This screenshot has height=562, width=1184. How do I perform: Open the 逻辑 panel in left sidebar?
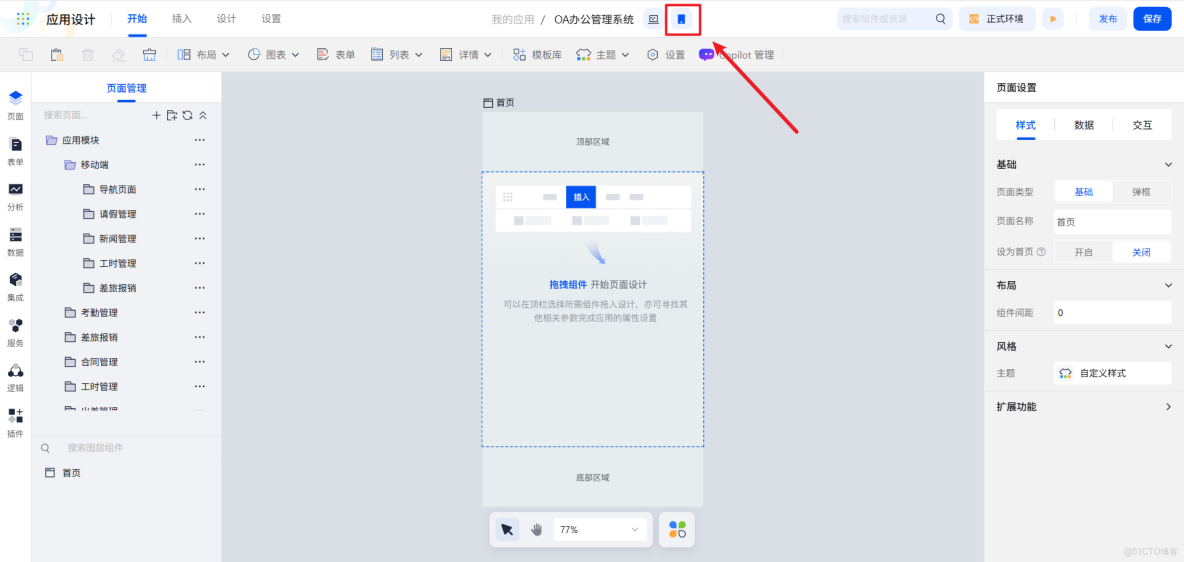coord(15,378)
